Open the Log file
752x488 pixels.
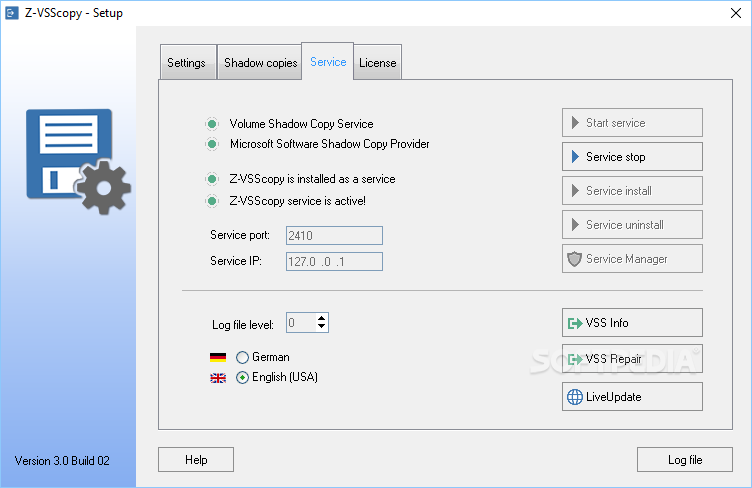pyautogui.click(x=685, y=460)
